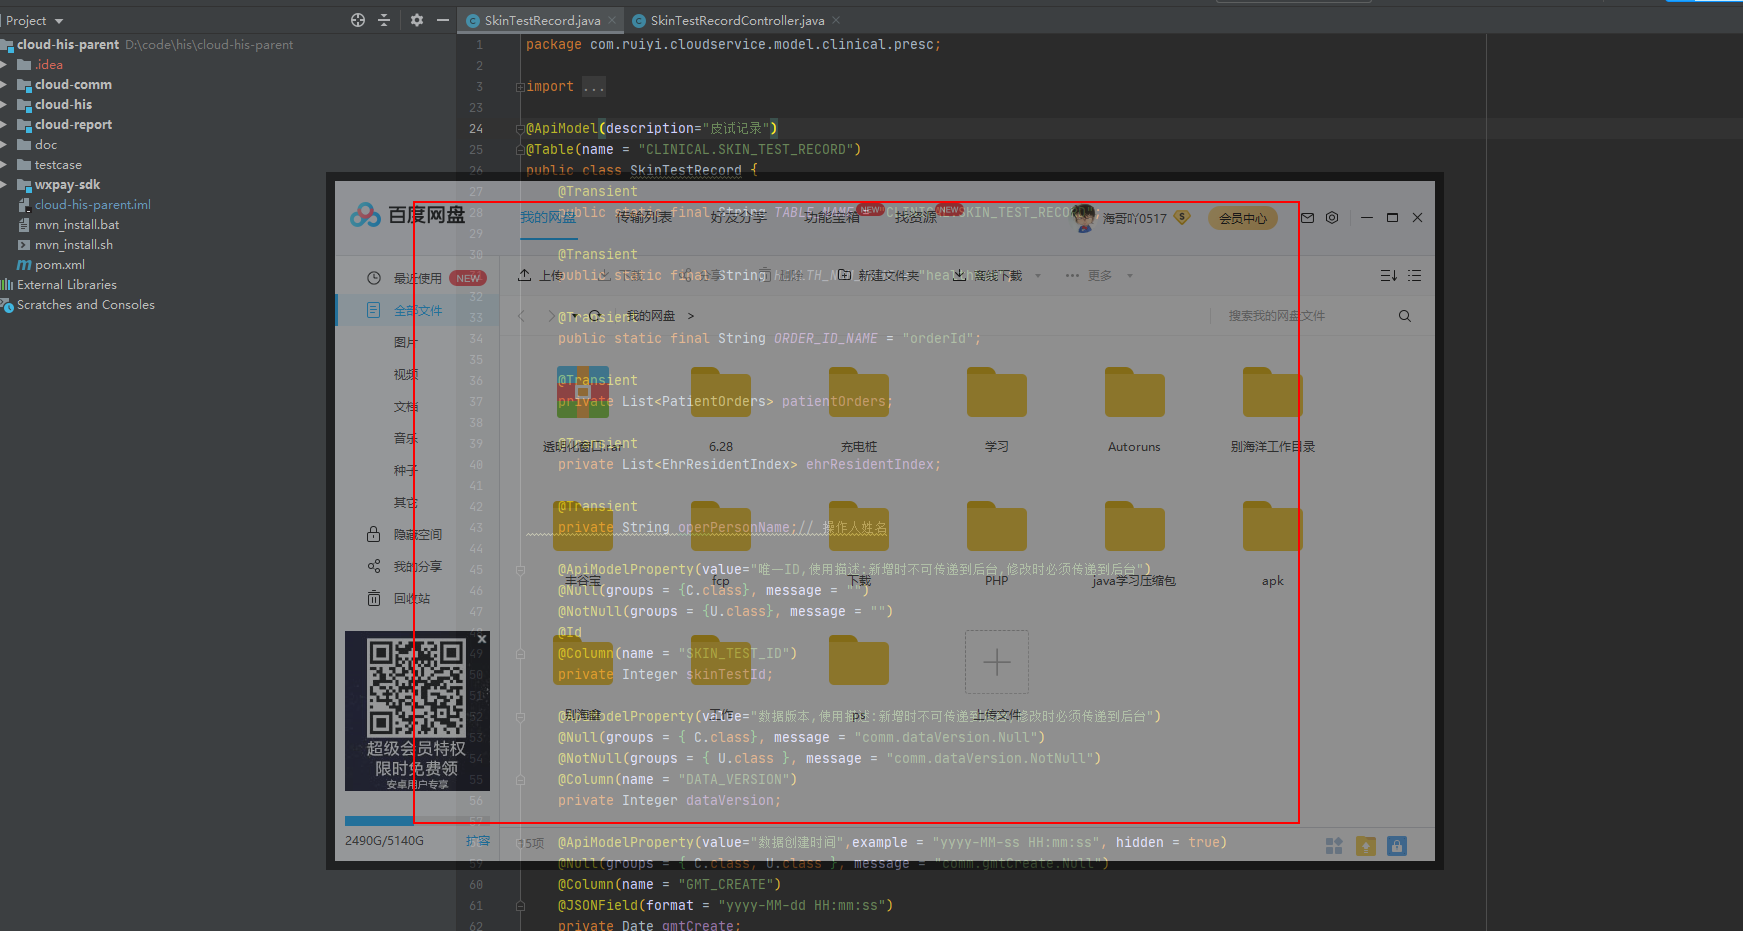This screenshot has width=1743, height=931.
Task: Click the lock icon at Netdisk bottom right
Action: click(x=1397, y=846)
